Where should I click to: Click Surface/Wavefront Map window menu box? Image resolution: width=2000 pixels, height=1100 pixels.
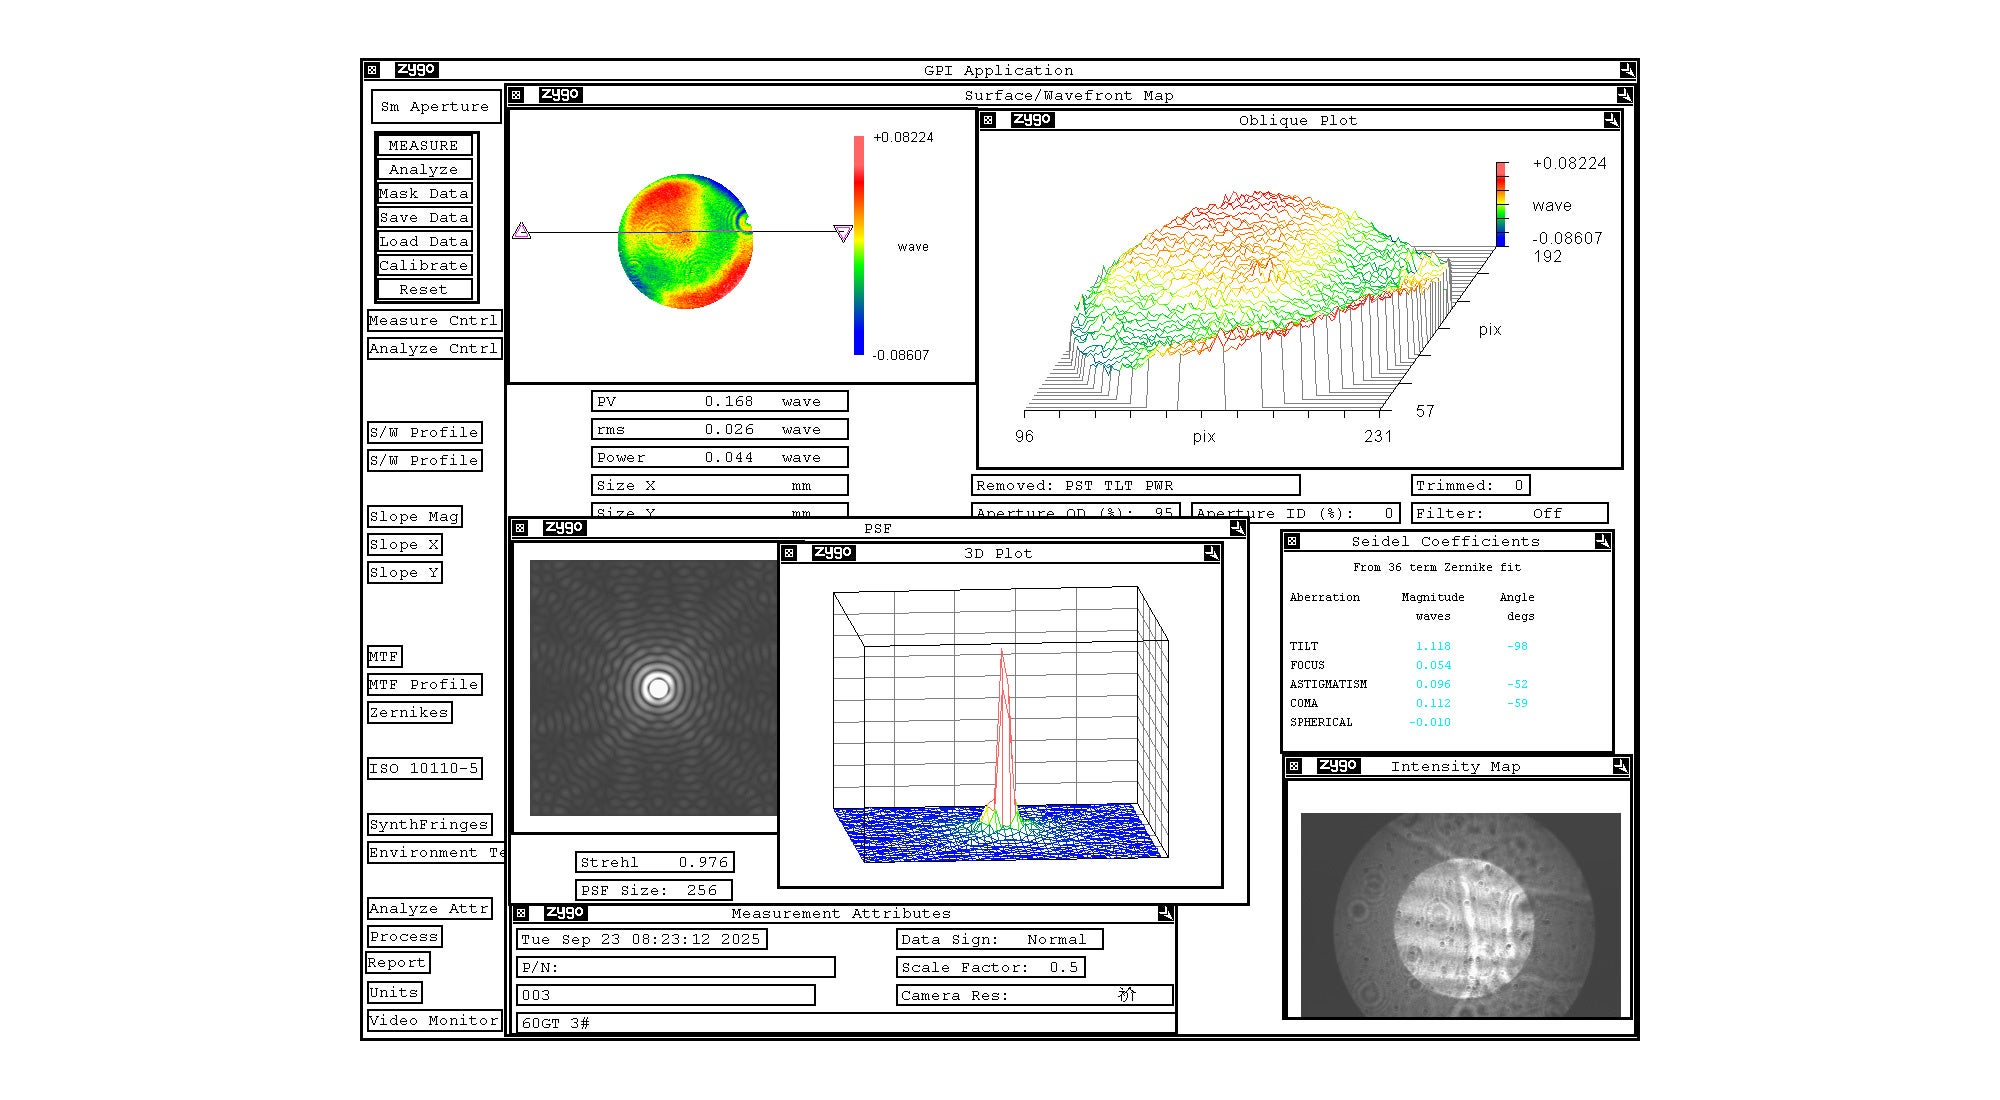click(516, 95)
